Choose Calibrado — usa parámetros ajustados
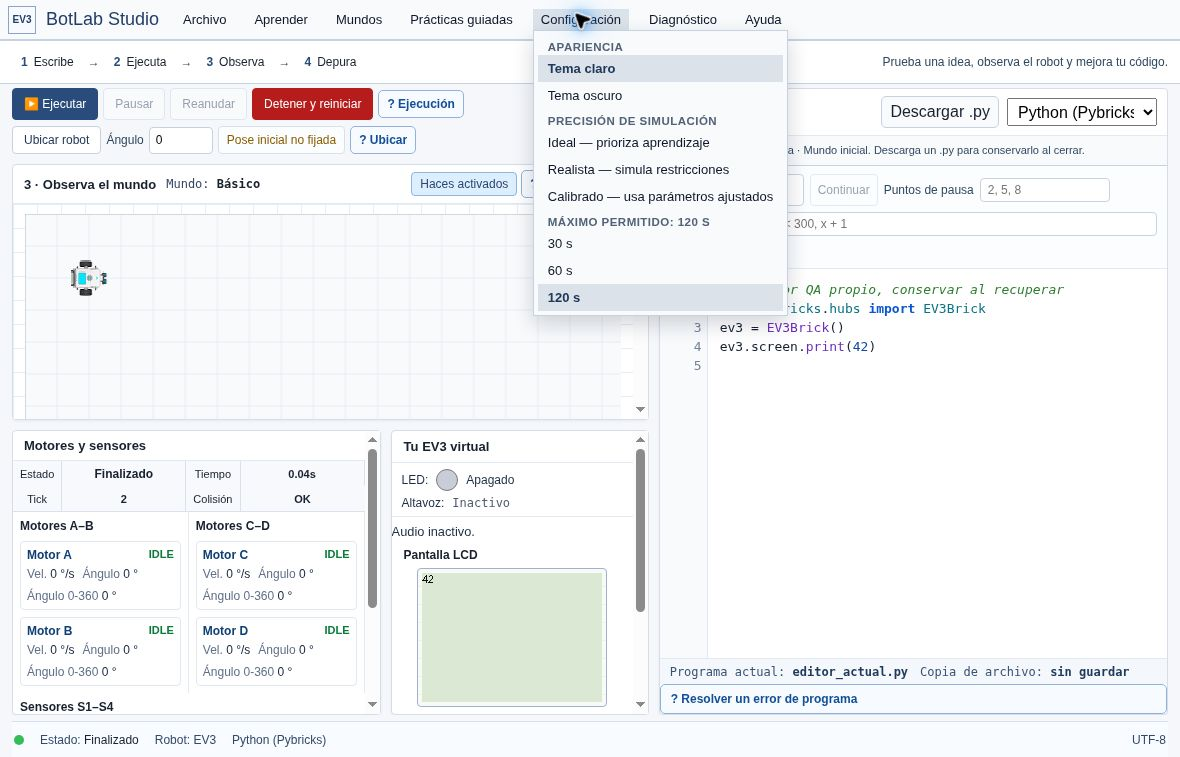1180x757 pixels. click(x=660, y=197)
